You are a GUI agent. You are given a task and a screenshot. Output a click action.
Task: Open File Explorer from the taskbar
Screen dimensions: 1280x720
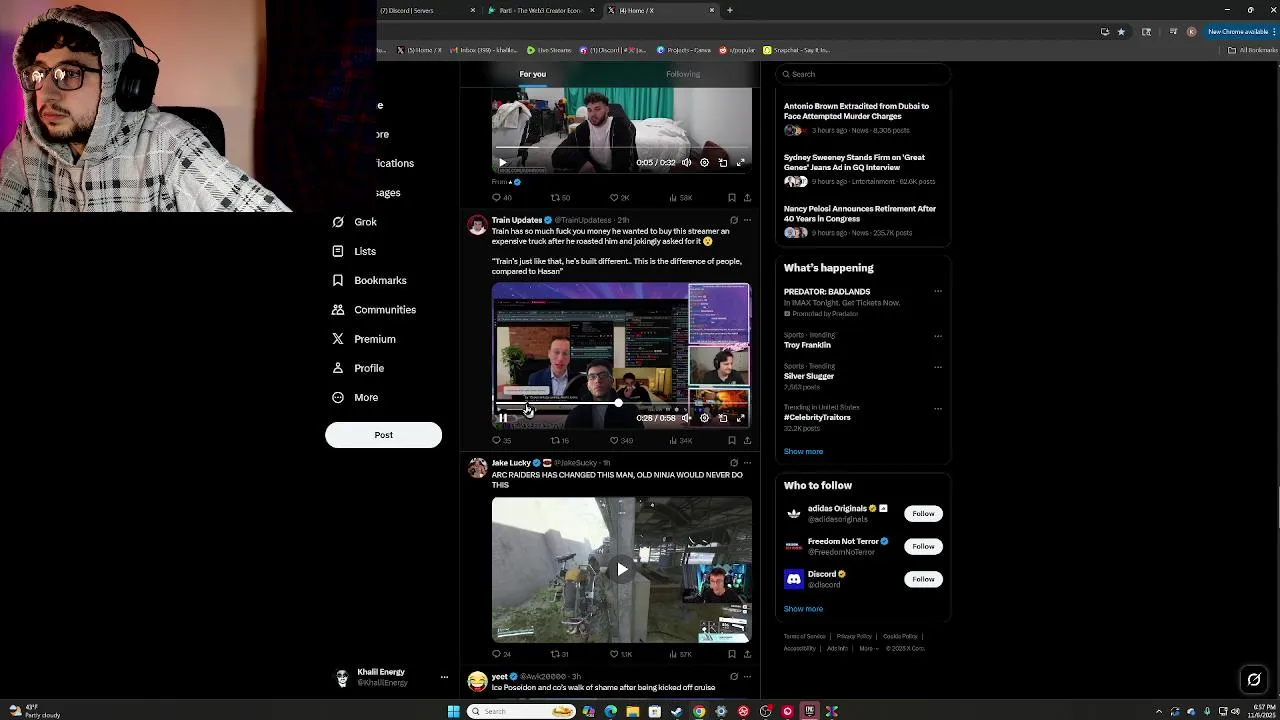(632, 711)
